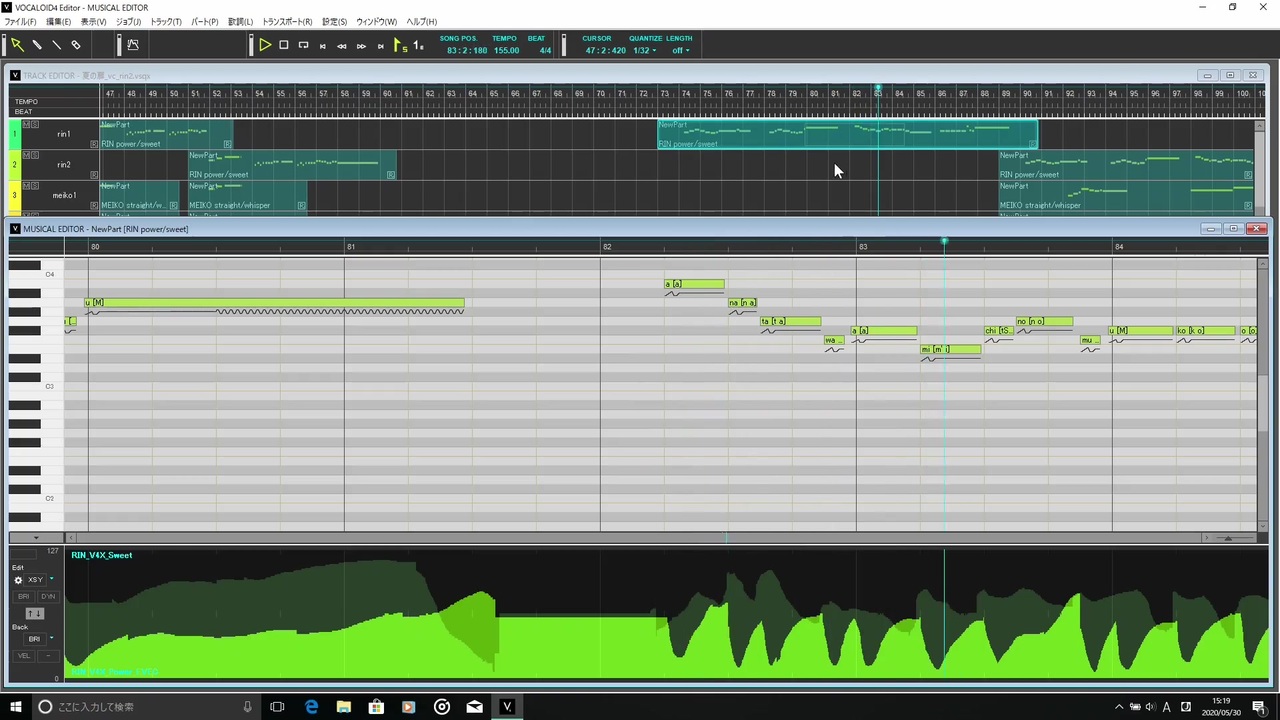
Task: Open control parameter settings gear icon
Action: point(18,580)
